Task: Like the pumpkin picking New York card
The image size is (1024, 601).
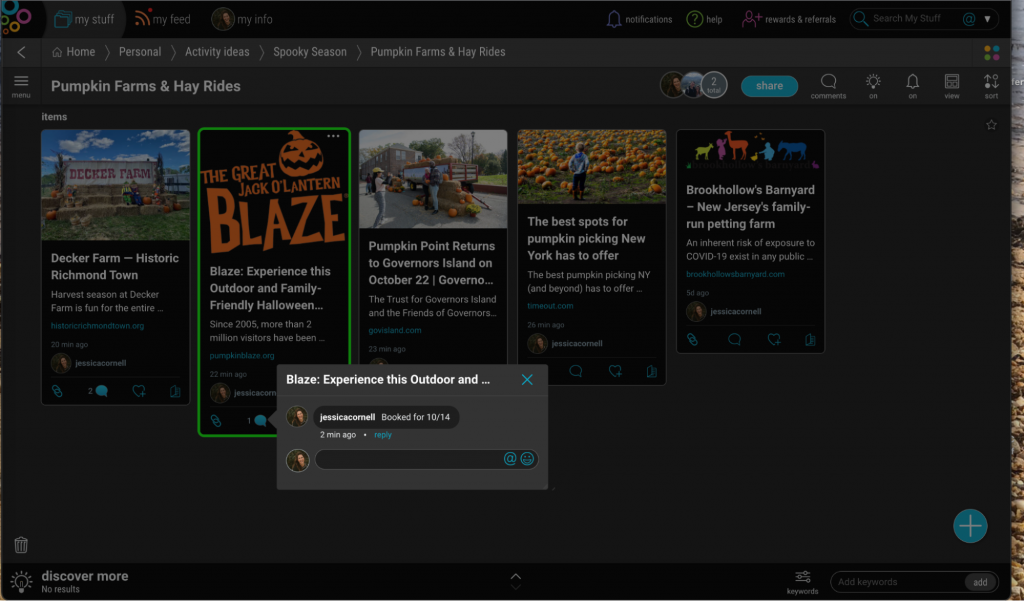Action: [x=615, y=371]
